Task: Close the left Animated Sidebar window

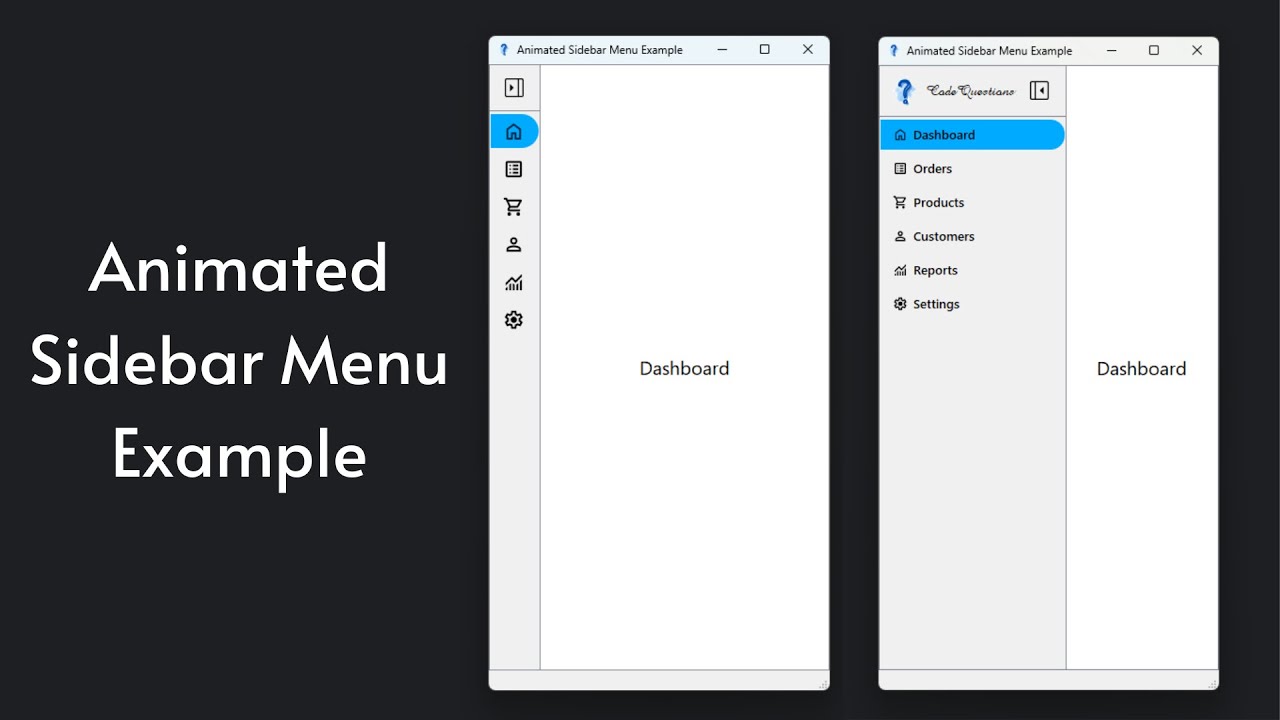Action: coord(808,50)
